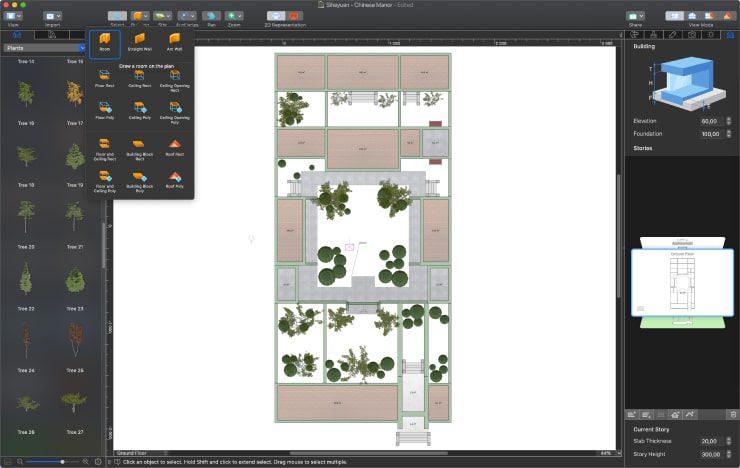
Task: Click the Foundation value field
Action: click(712, 134)
